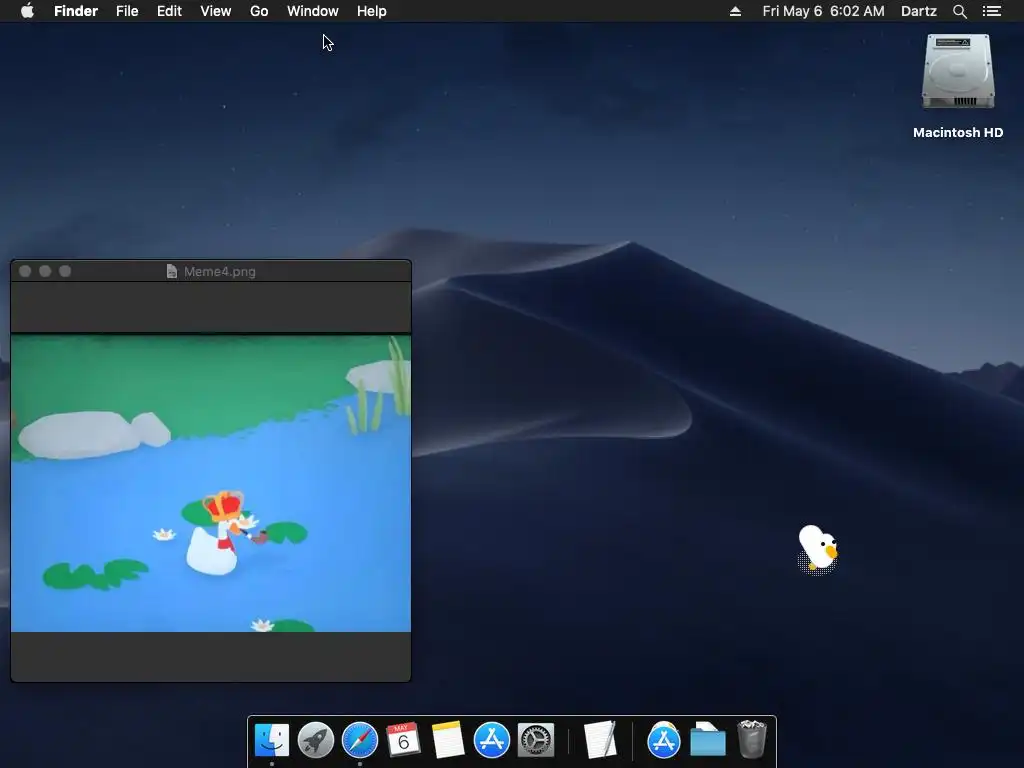The width and height of the screenshot is (1024, 768).
Task: Minimize the Meme4.png window
Action: point(45,271)
